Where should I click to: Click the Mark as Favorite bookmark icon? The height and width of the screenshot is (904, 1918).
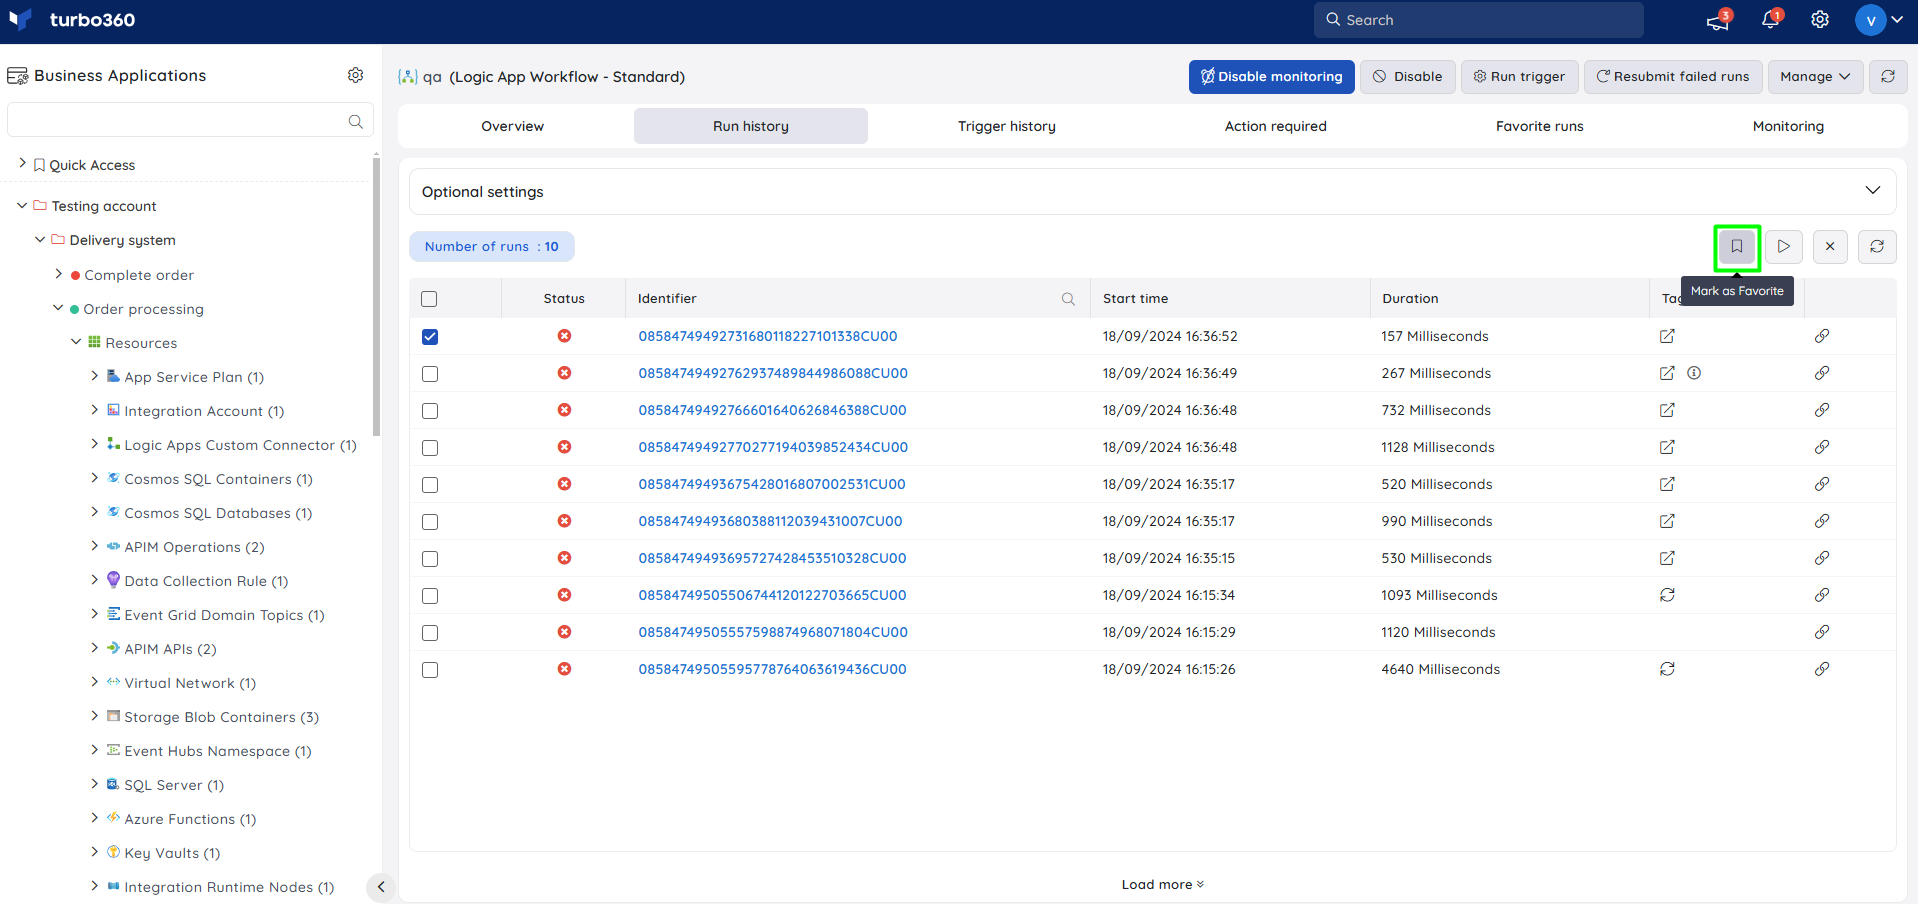point(1737,247)
